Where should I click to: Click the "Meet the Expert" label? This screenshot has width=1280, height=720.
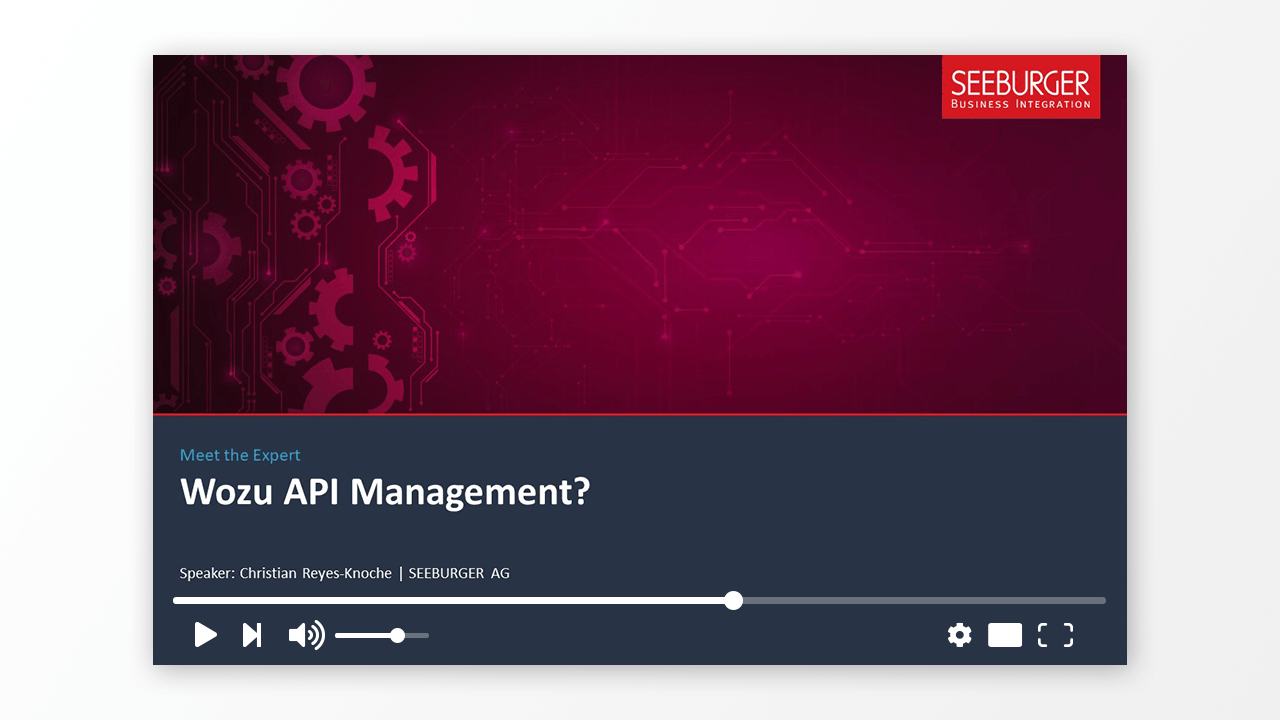point(240,455)
